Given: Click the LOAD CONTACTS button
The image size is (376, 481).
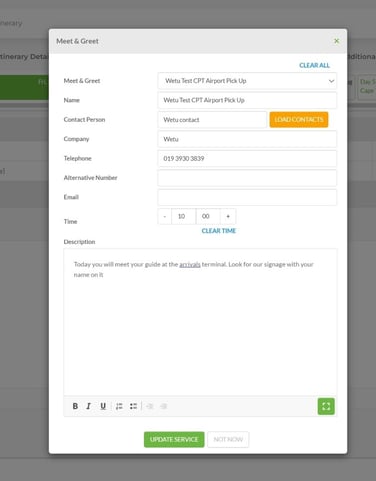Looking at the screenshot, I should (x=299, y=120).
